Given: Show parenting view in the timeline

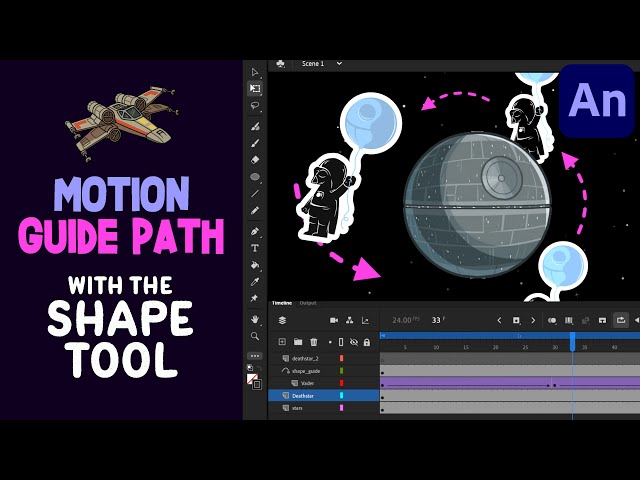Looking at the screenshot, I should click(349, 320).
